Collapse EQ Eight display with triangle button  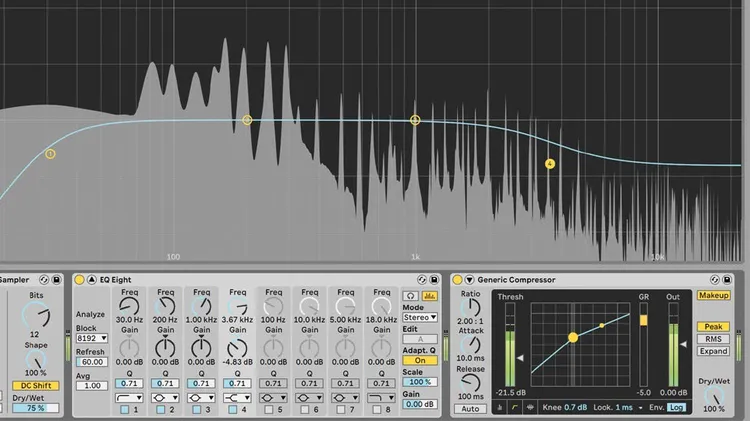pyautogui.click(x=91, y=280)
